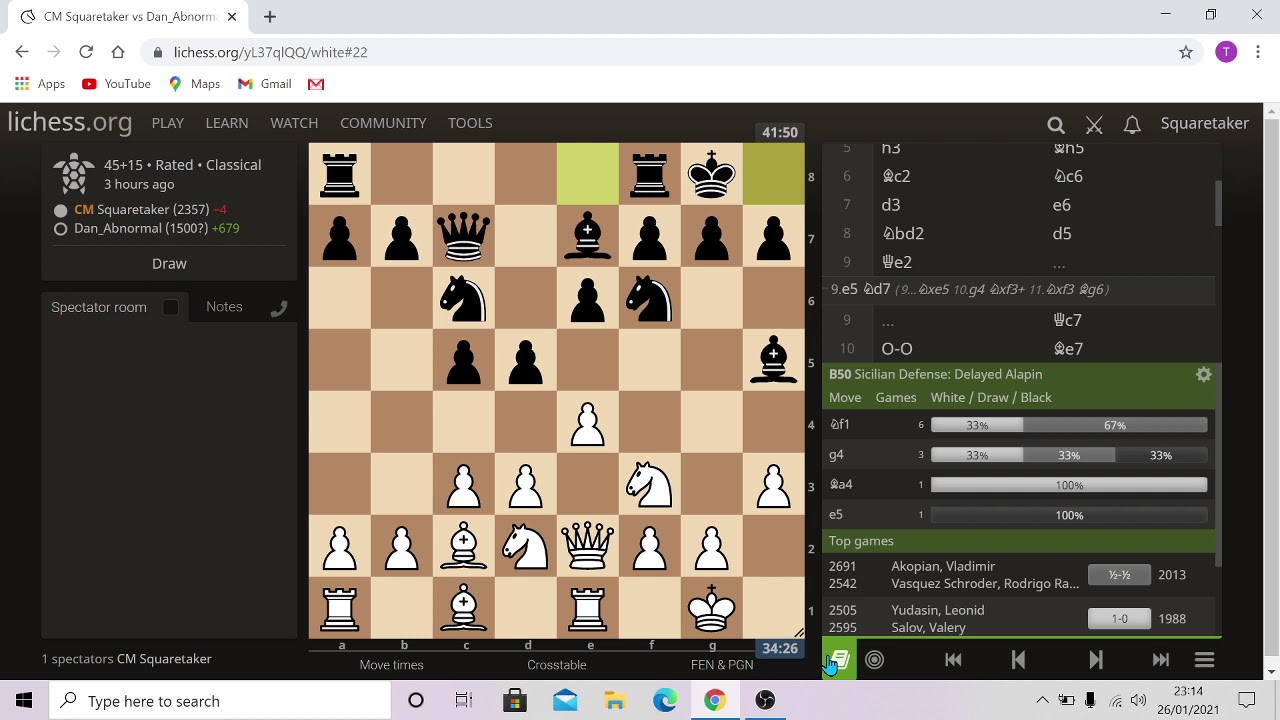This screenshot has width=1280, height=720.
Task: Open opening explorer settings gear
Action: (1204, 375)
